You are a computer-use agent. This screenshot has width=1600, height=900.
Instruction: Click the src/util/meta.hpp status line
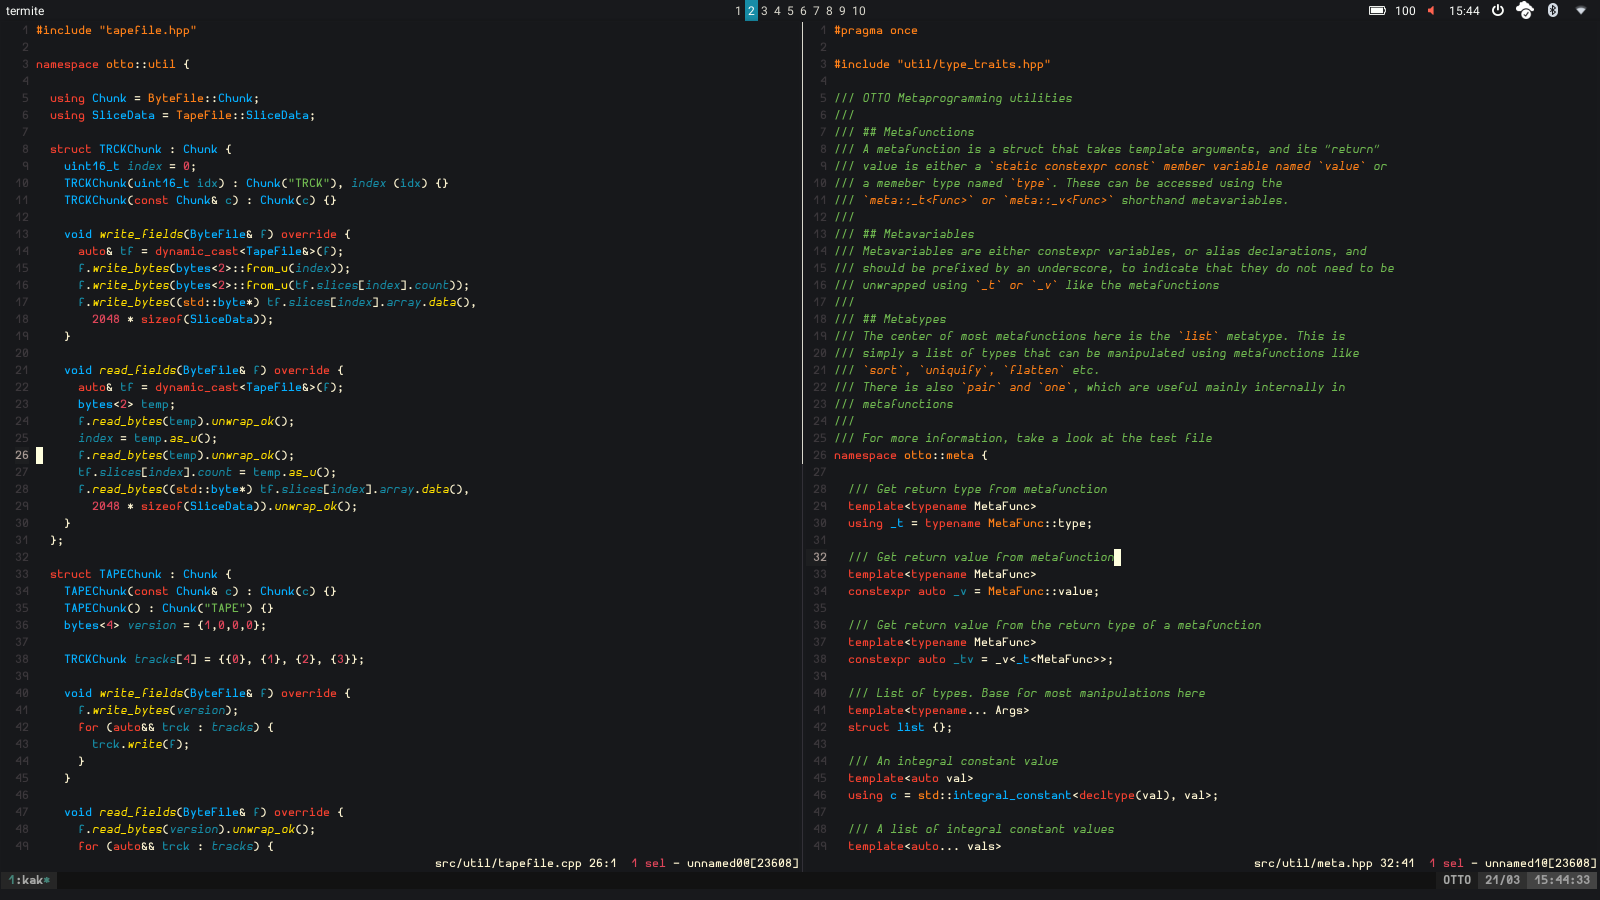coord(1312,863)
